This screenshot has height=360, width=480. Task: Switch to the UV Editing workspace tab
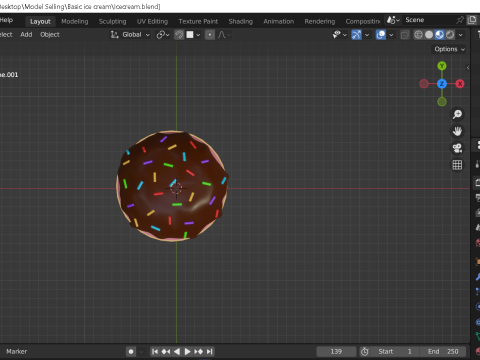tap(152, 21)
